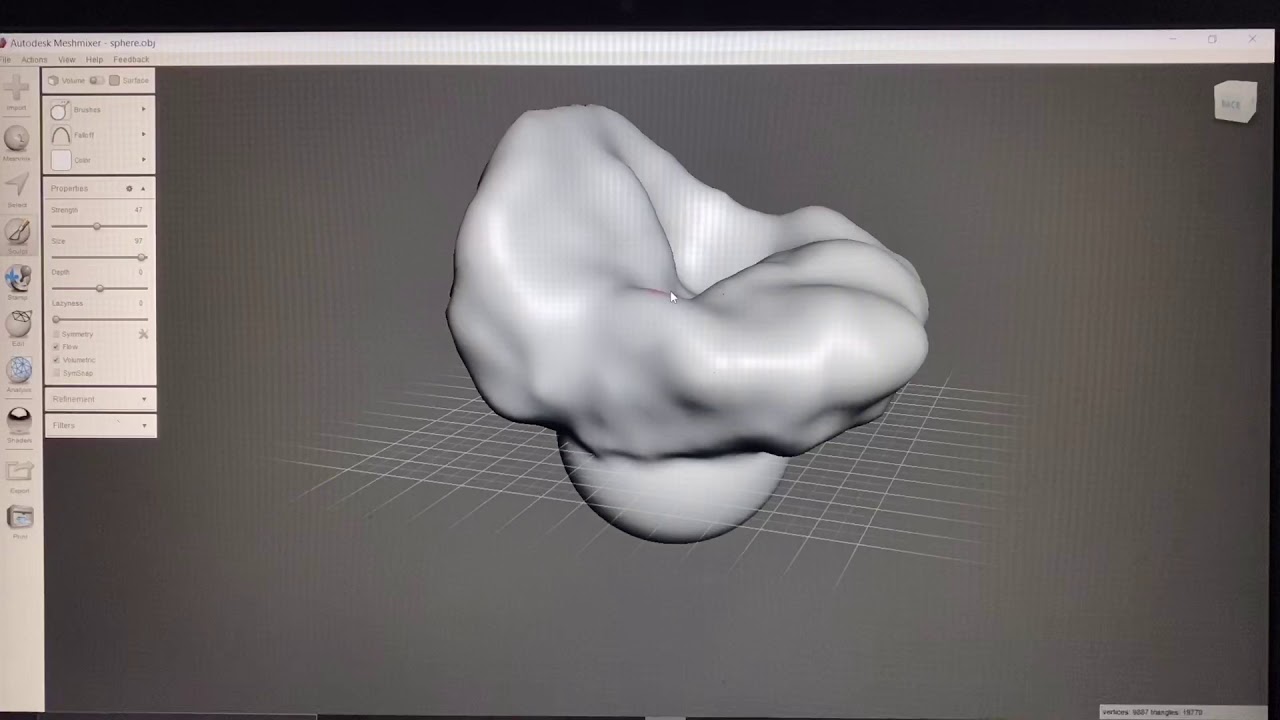1280x720 pixels.
Task: Click the Surface label
Action: point(135,80)
